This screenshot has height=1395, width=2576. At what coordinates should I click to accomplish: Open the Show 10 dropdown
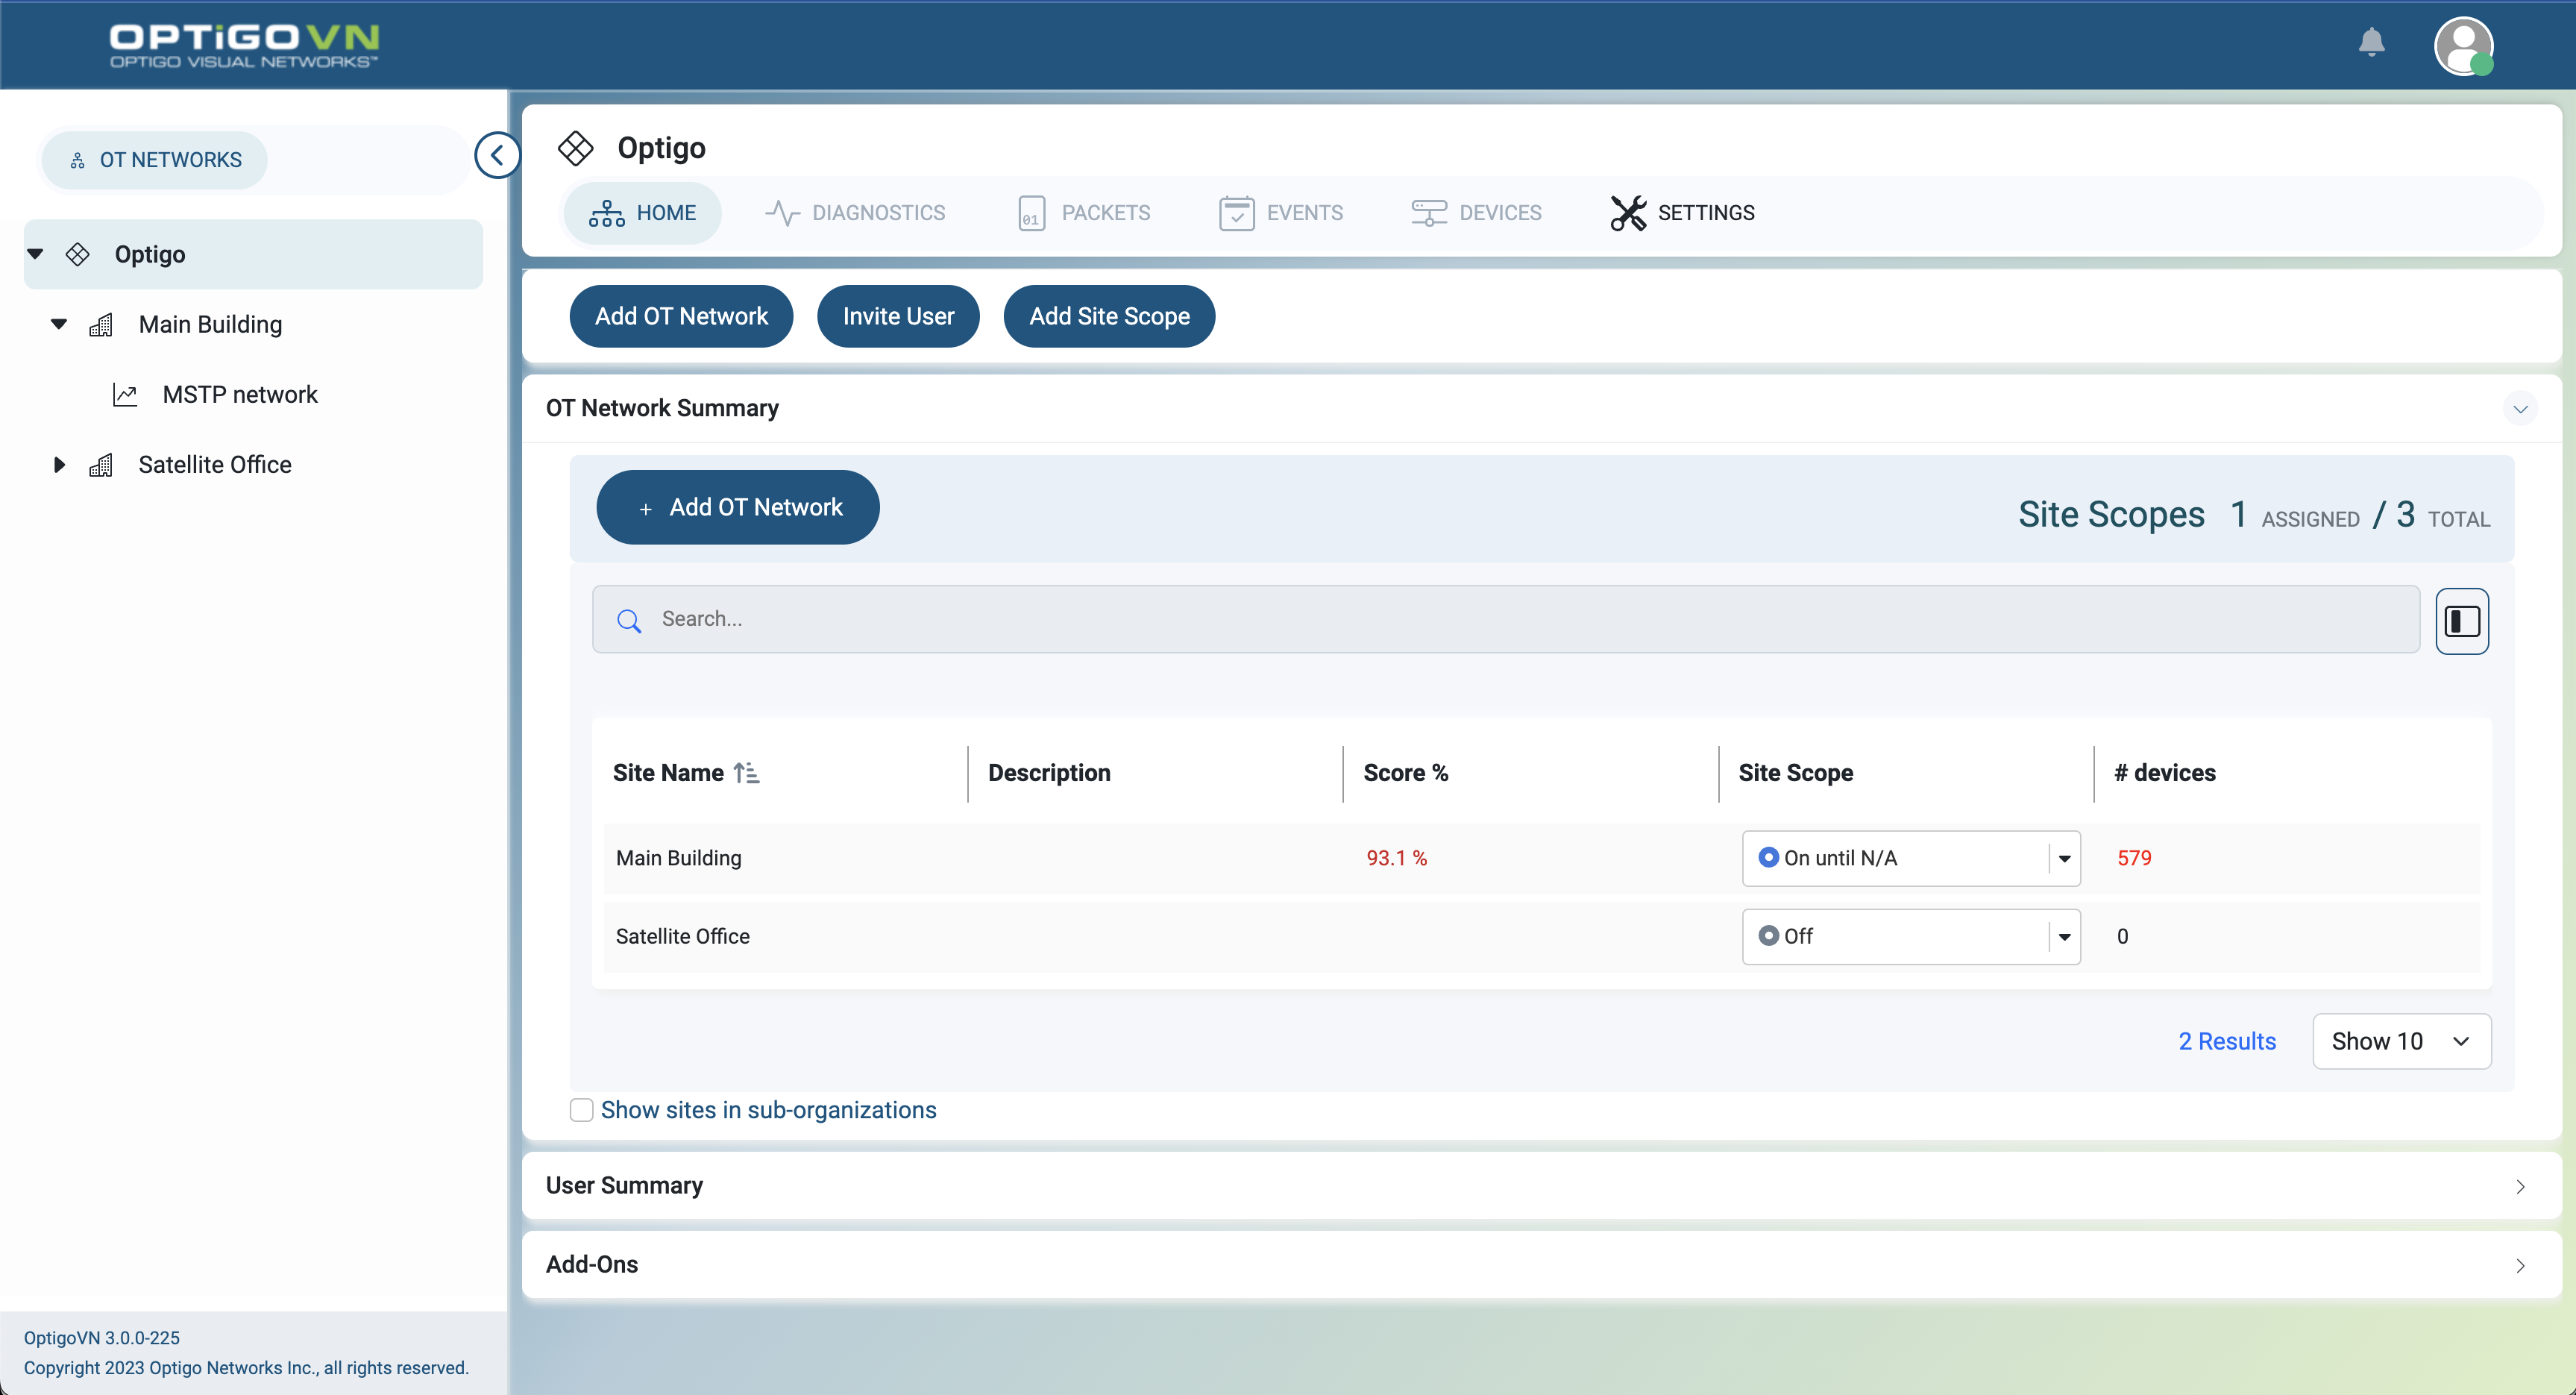[x=2401, y=1041]
